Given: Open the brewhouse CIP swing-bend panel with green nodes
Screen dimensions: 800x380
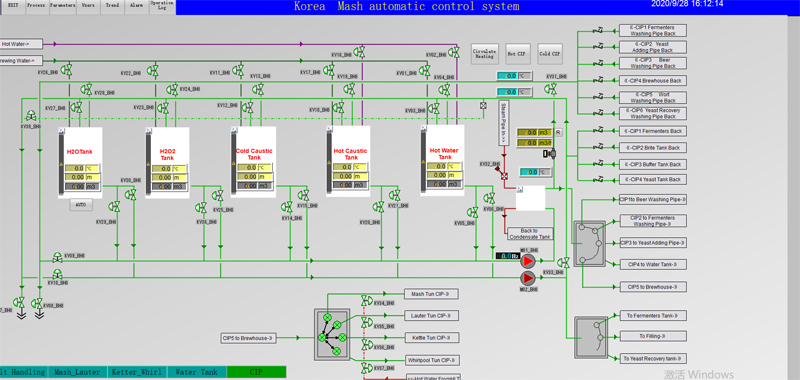Looking at the screenshot, I should [332, 333].
